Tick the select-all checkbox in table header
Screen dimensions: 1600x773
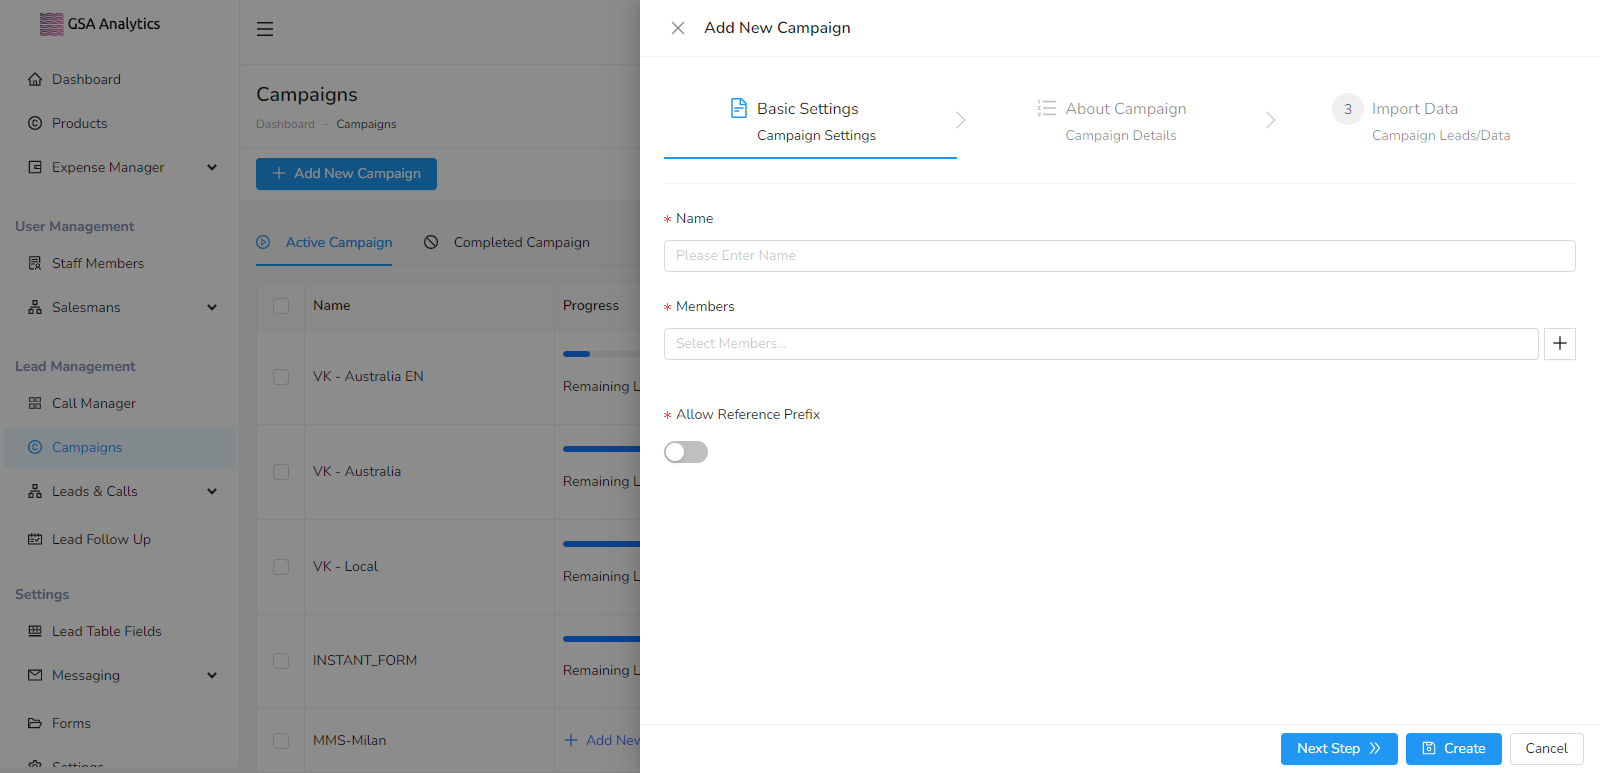pos(281,306)
